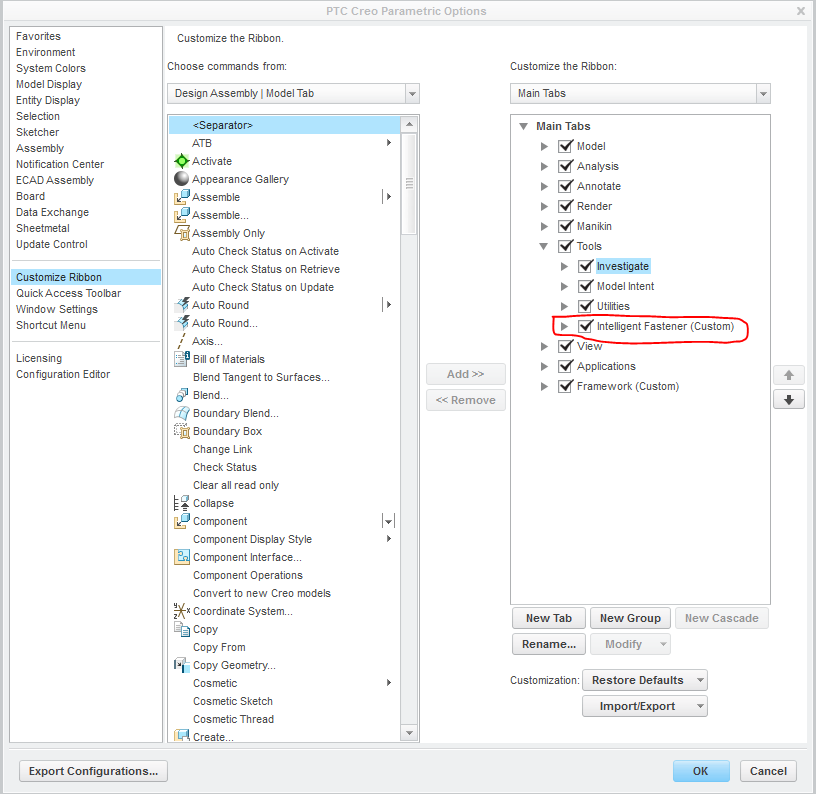Open the Favorites options category
This screenshot has width=816, height=794.
pyautogui.click(x=39, y=36)
